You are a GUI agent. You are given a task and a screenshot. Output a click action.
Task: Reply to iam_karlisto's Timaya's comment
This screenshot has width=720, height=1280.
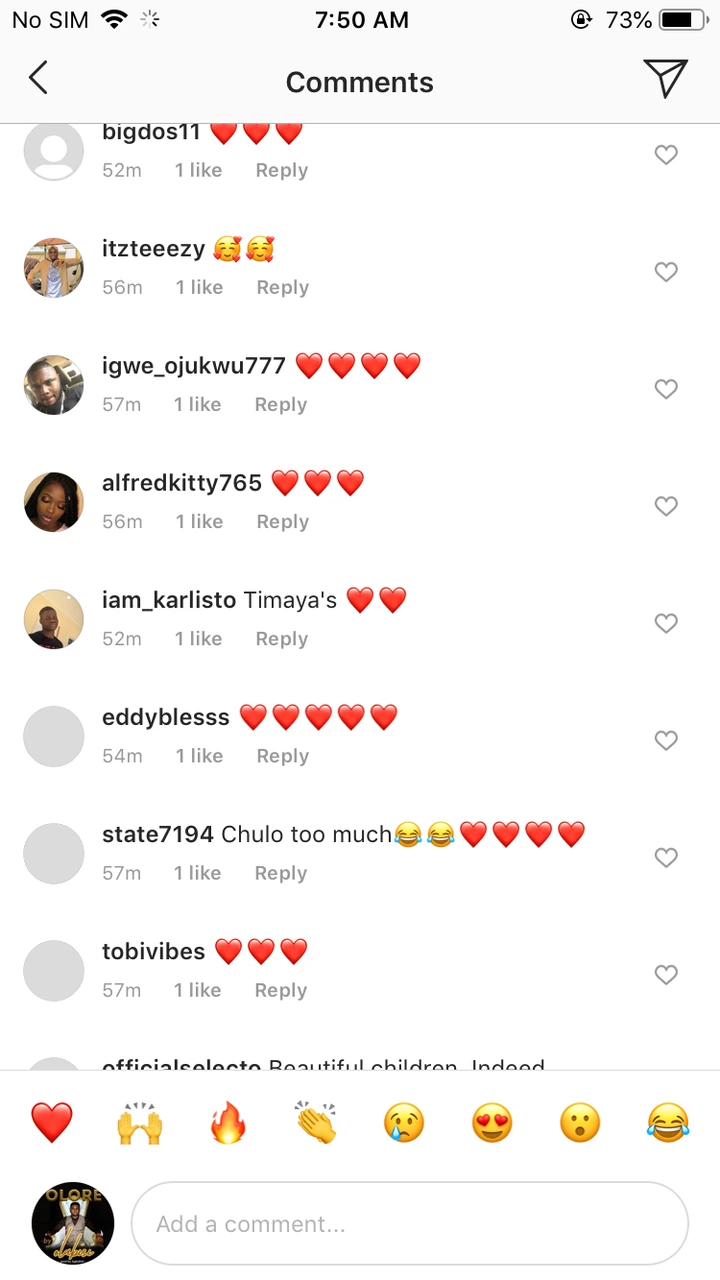[x=282, y=639]
